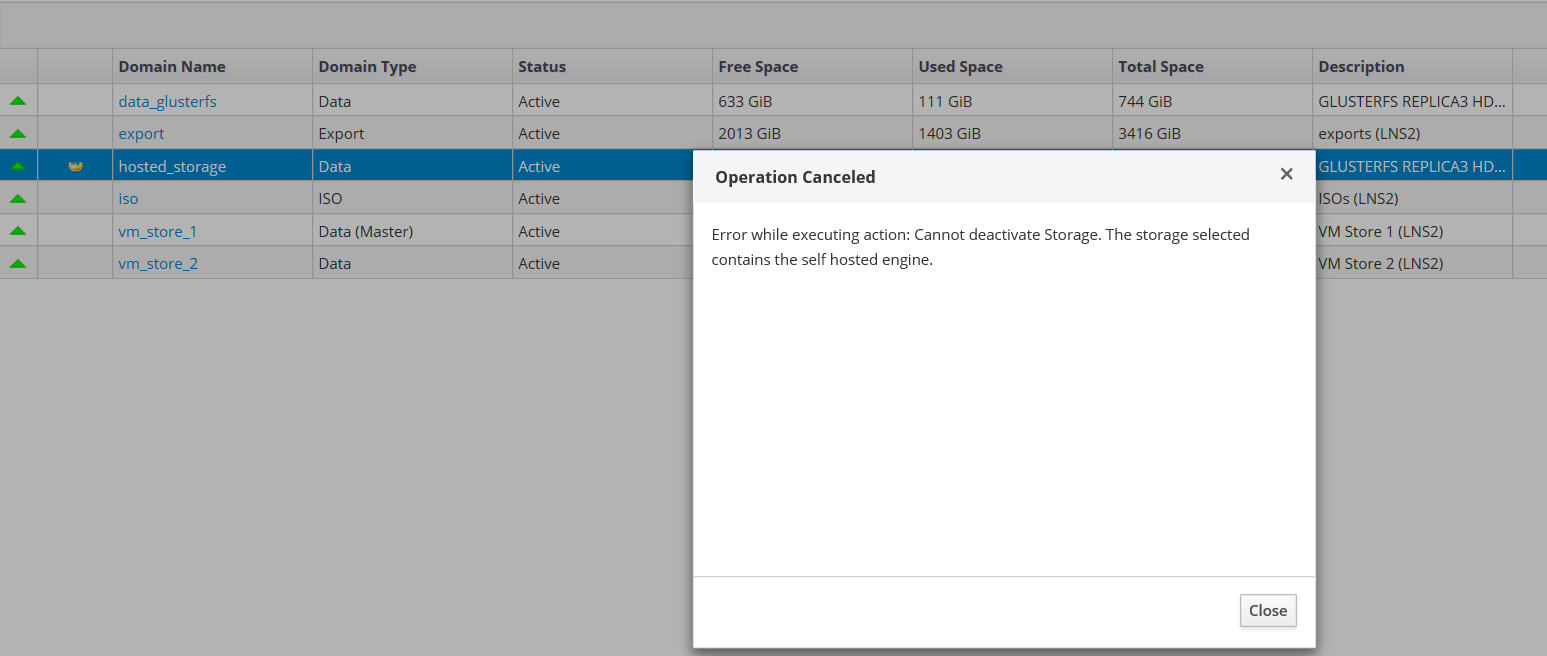
Task: Open the export domain link
Action: pyautogui.click(x=141, y=134)
